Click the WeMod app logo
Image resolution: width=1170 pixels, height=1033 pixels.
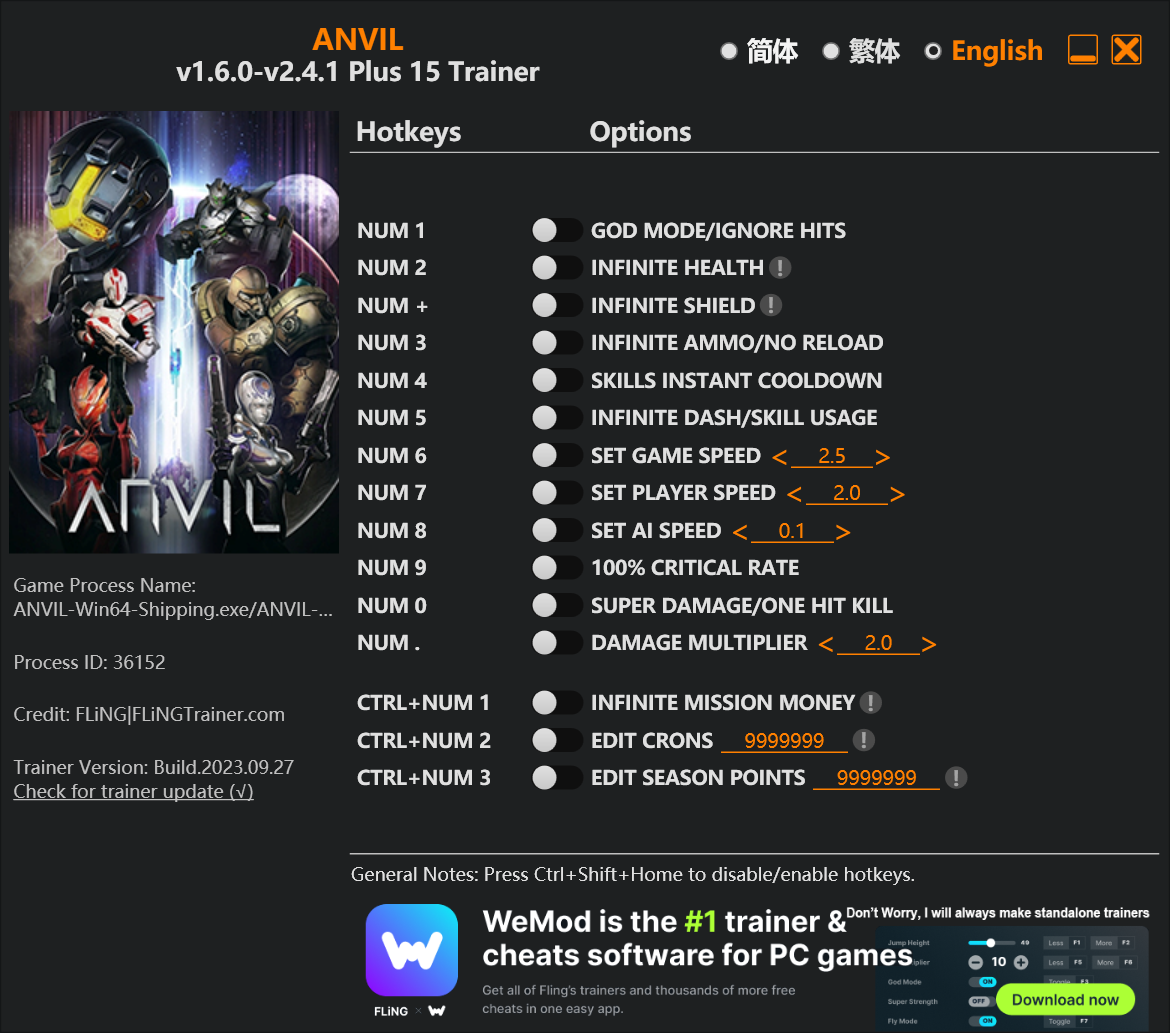[412, 950]
